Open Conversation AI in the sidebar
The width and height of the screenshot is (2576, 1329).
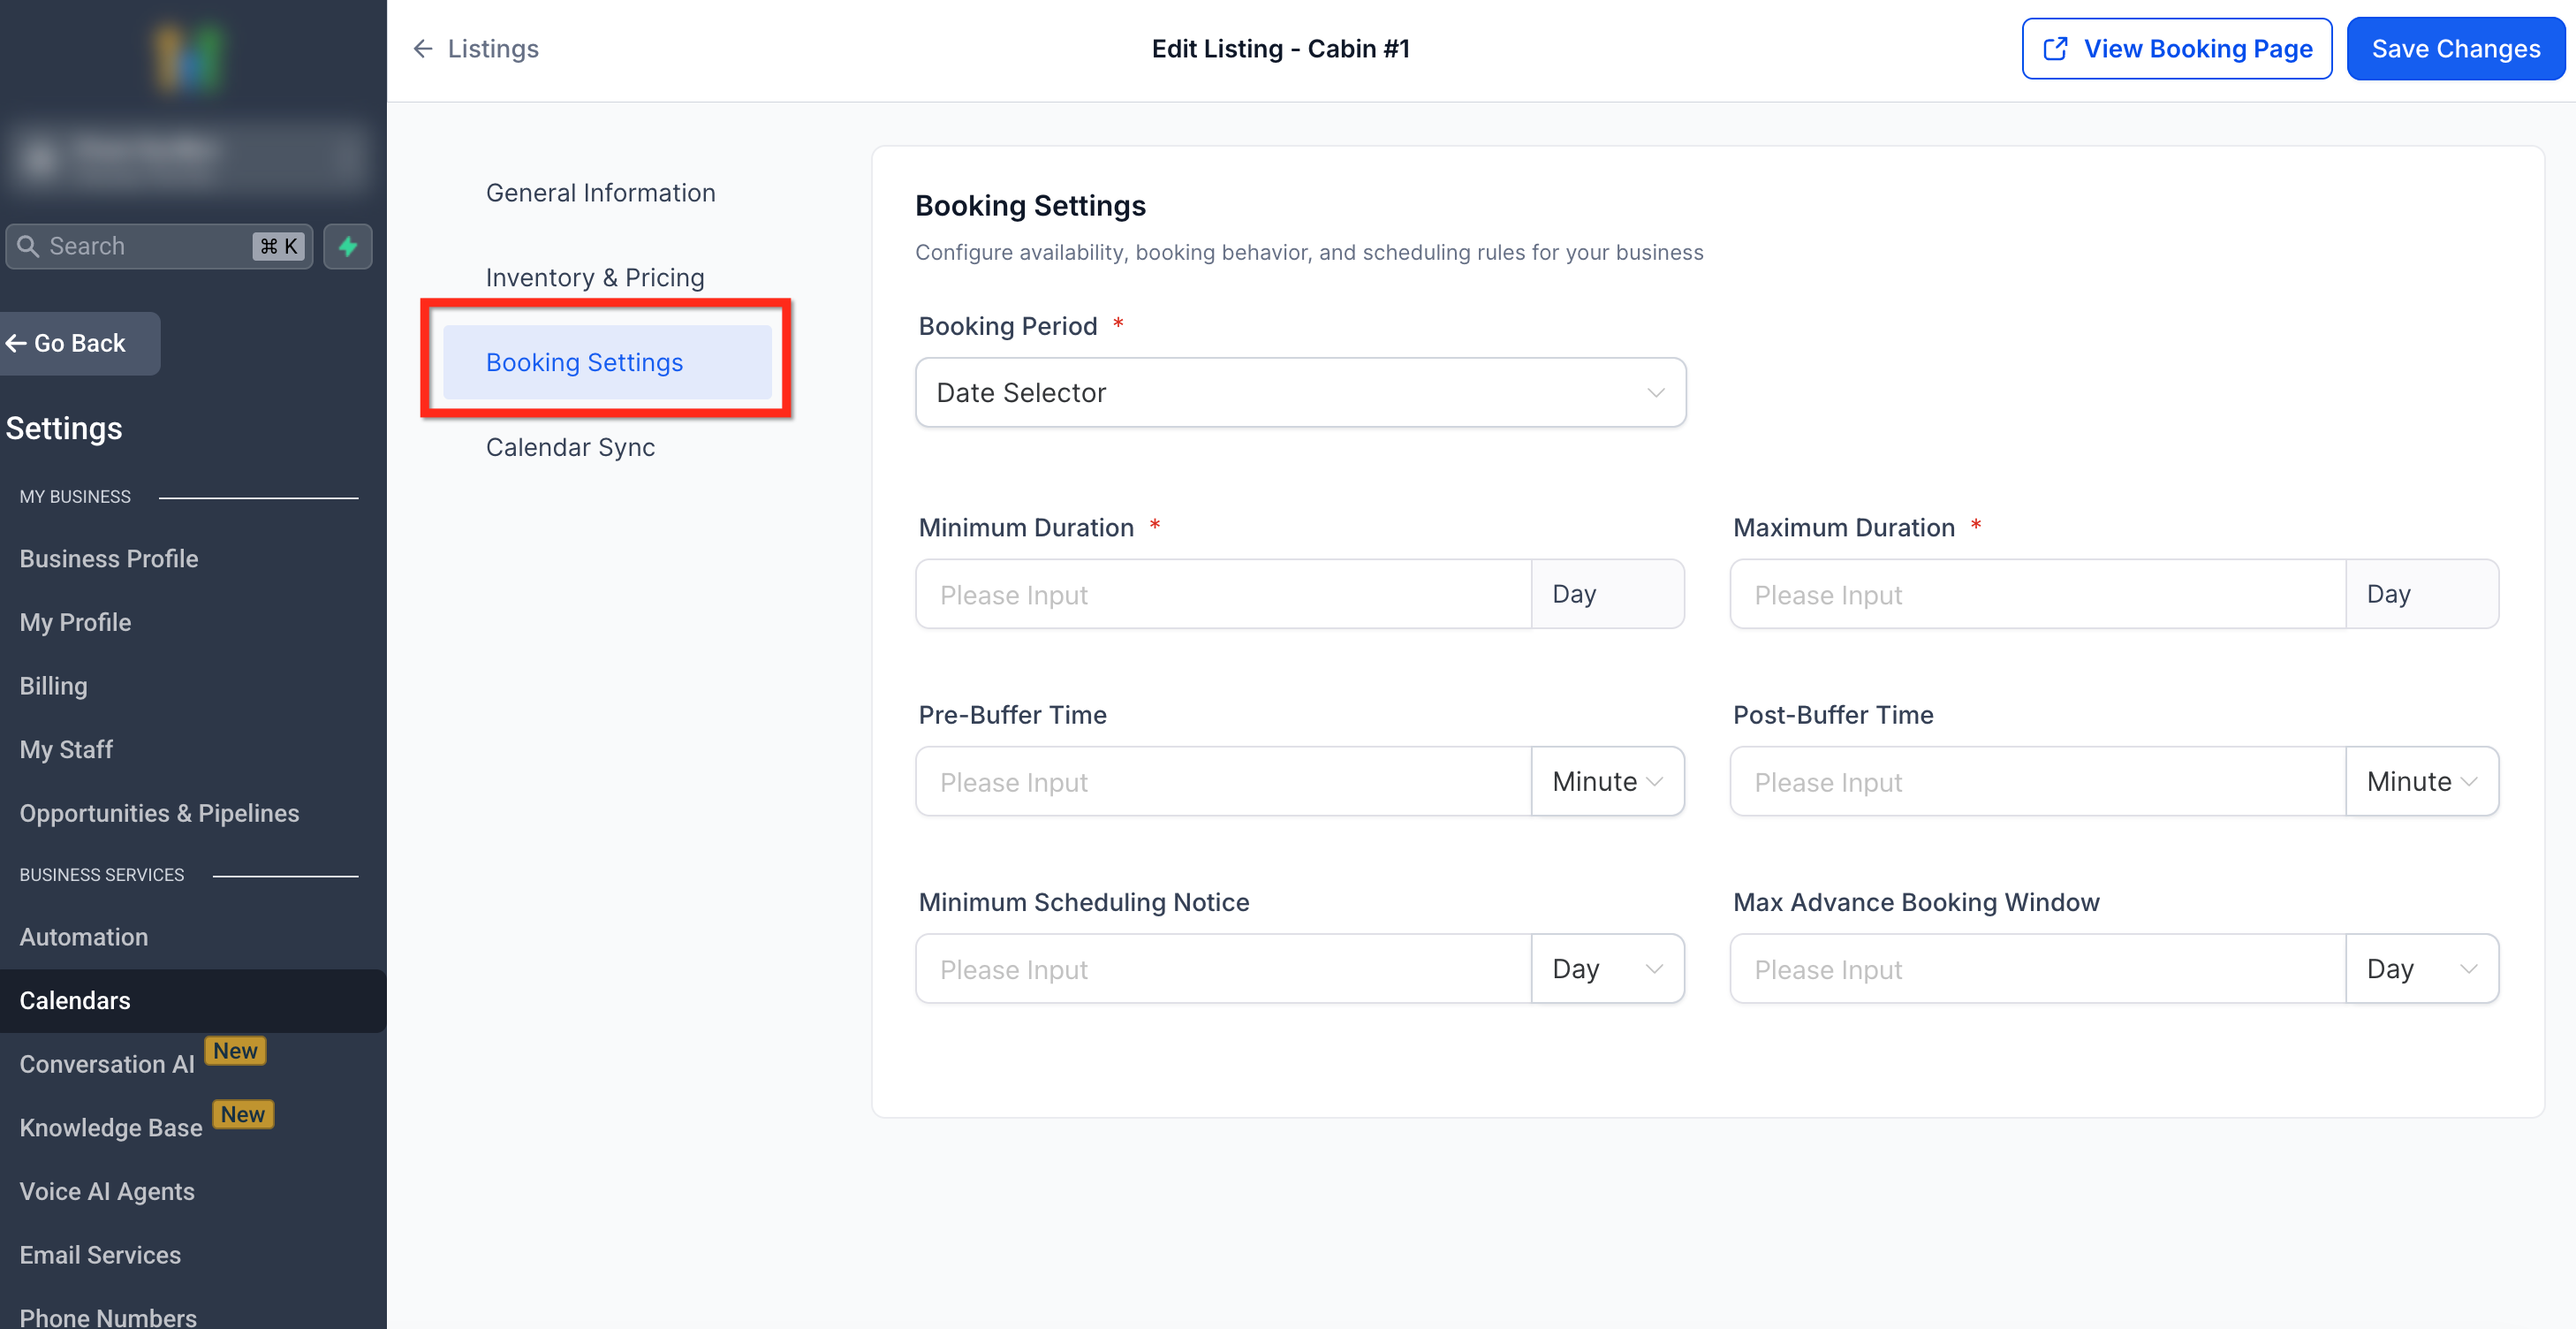107,1064
